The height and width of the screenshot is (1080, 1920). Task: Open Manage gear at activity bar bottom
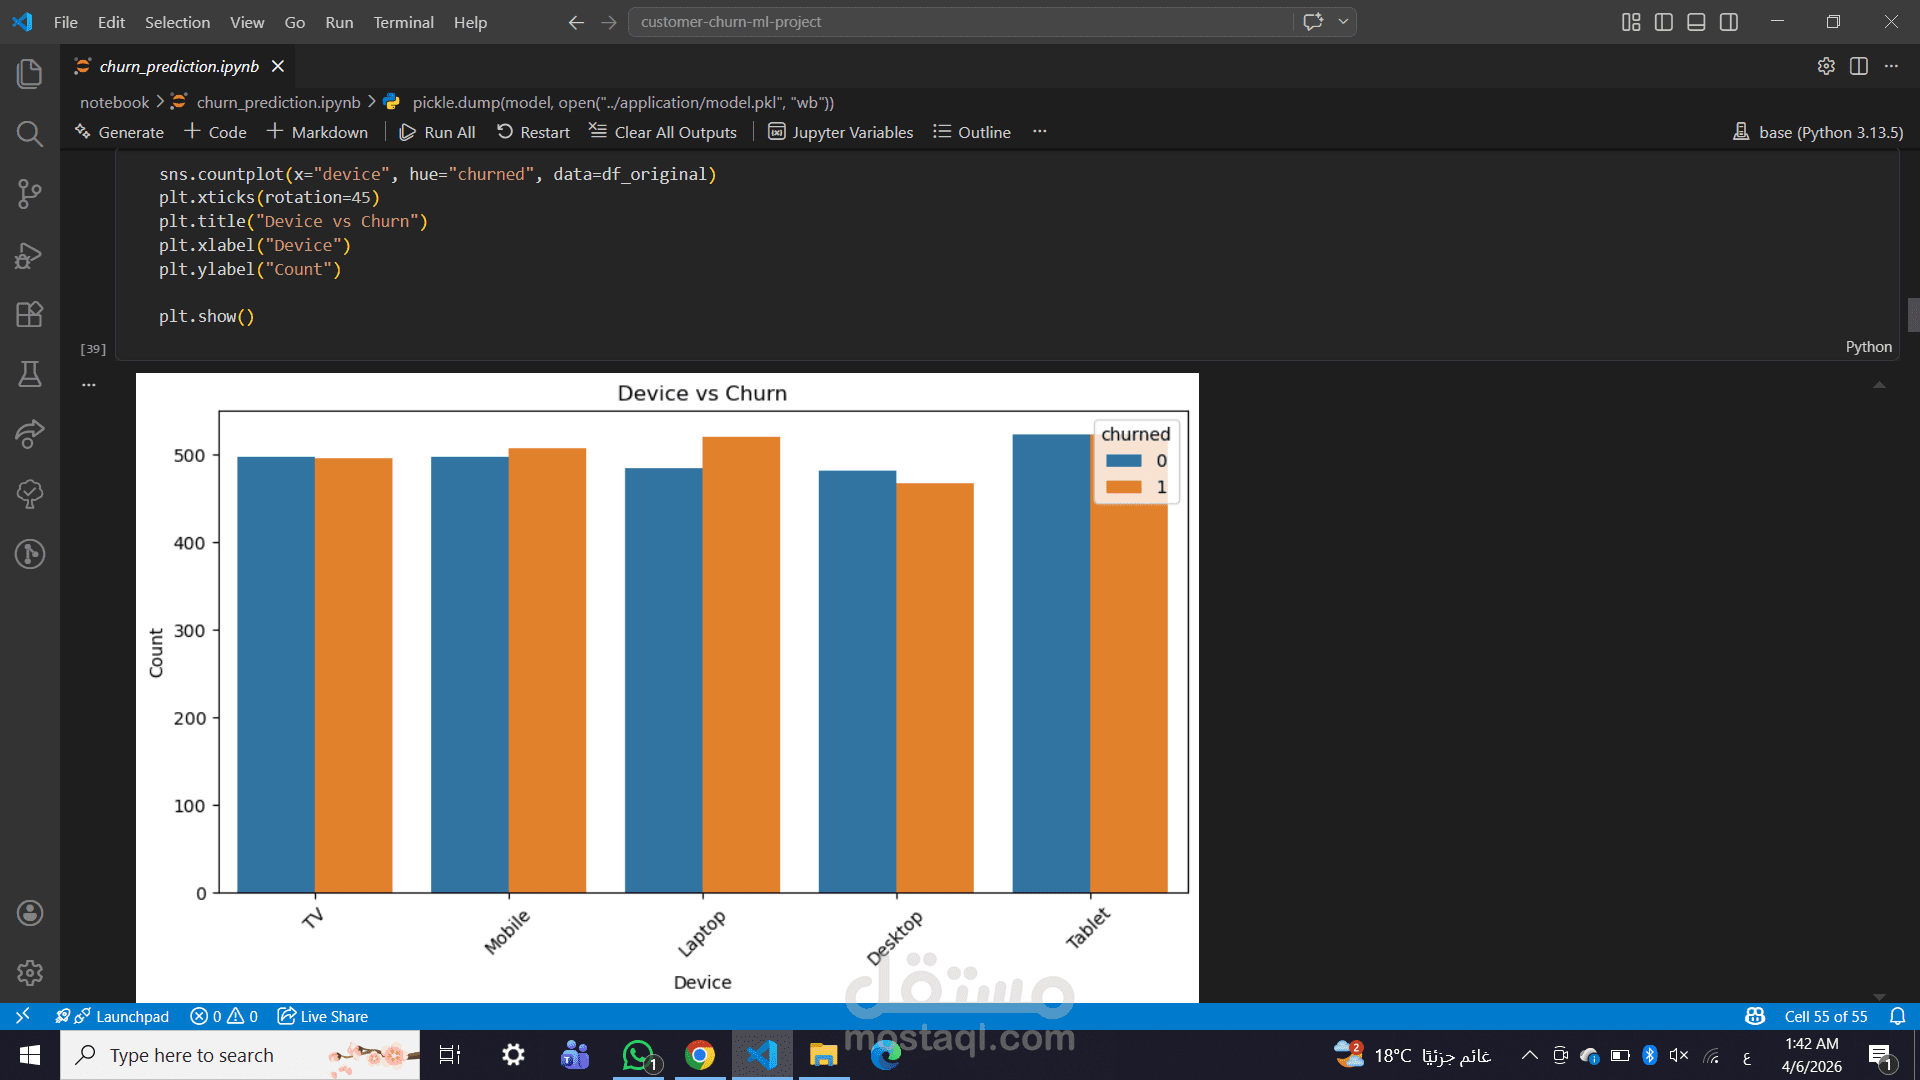pos(29,972)
